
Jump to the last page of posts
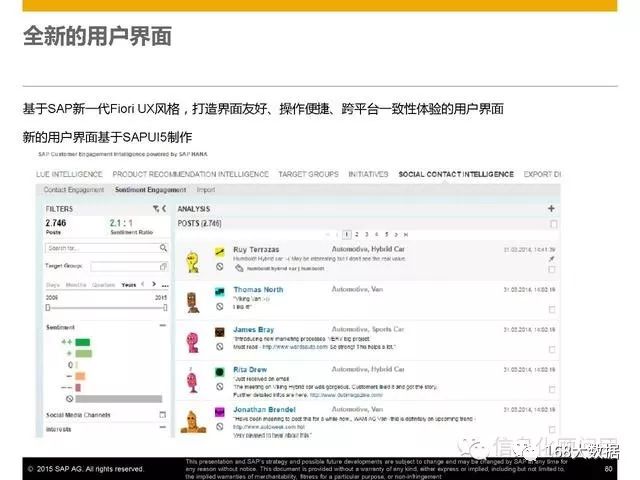(406, 234)
